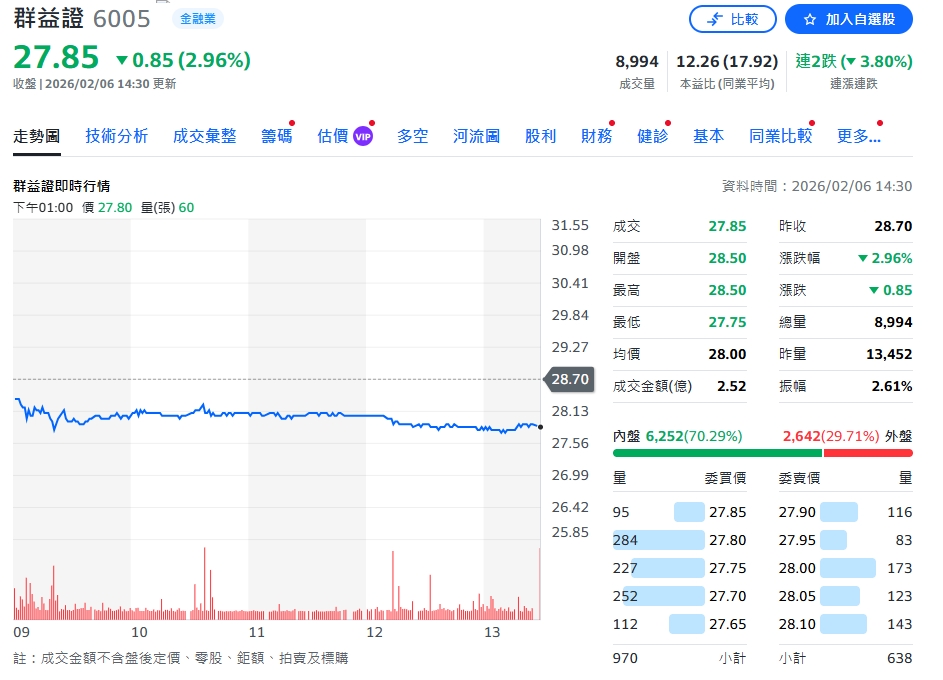Click the 加入自選股 button
The height and width of the screenshot is (680, 943).
[849, 19]
